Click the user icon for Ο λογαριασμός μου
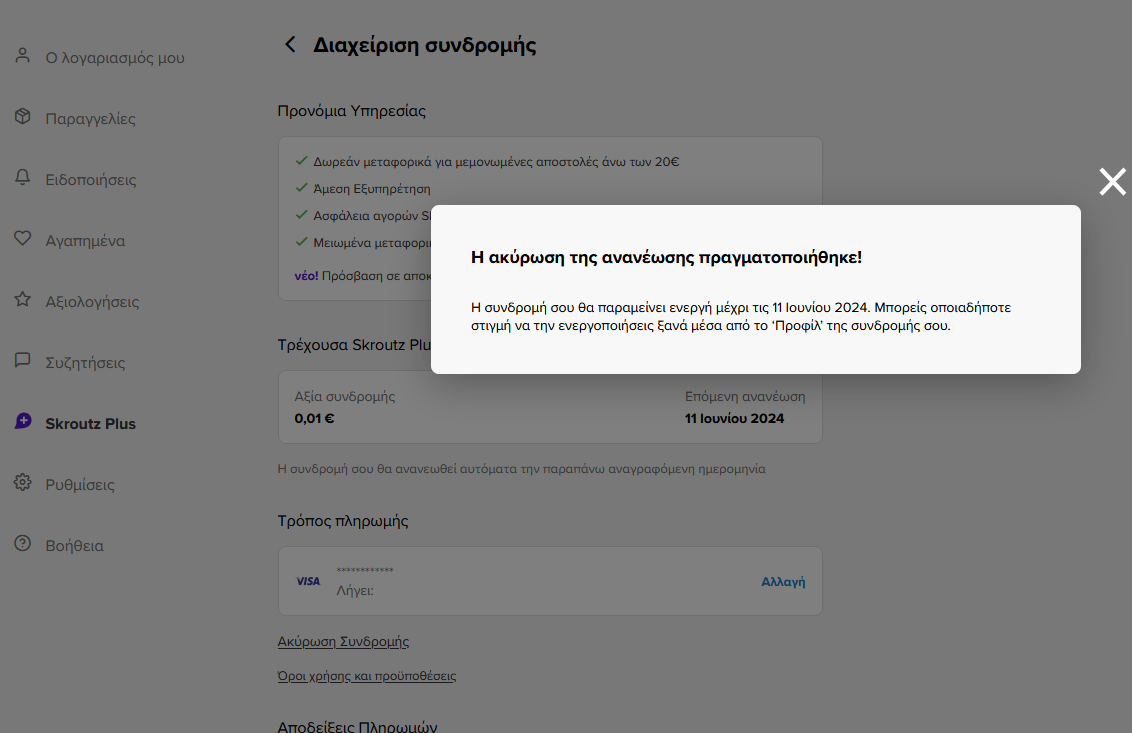The image size is (1132, 733). (x=22, y=56)
